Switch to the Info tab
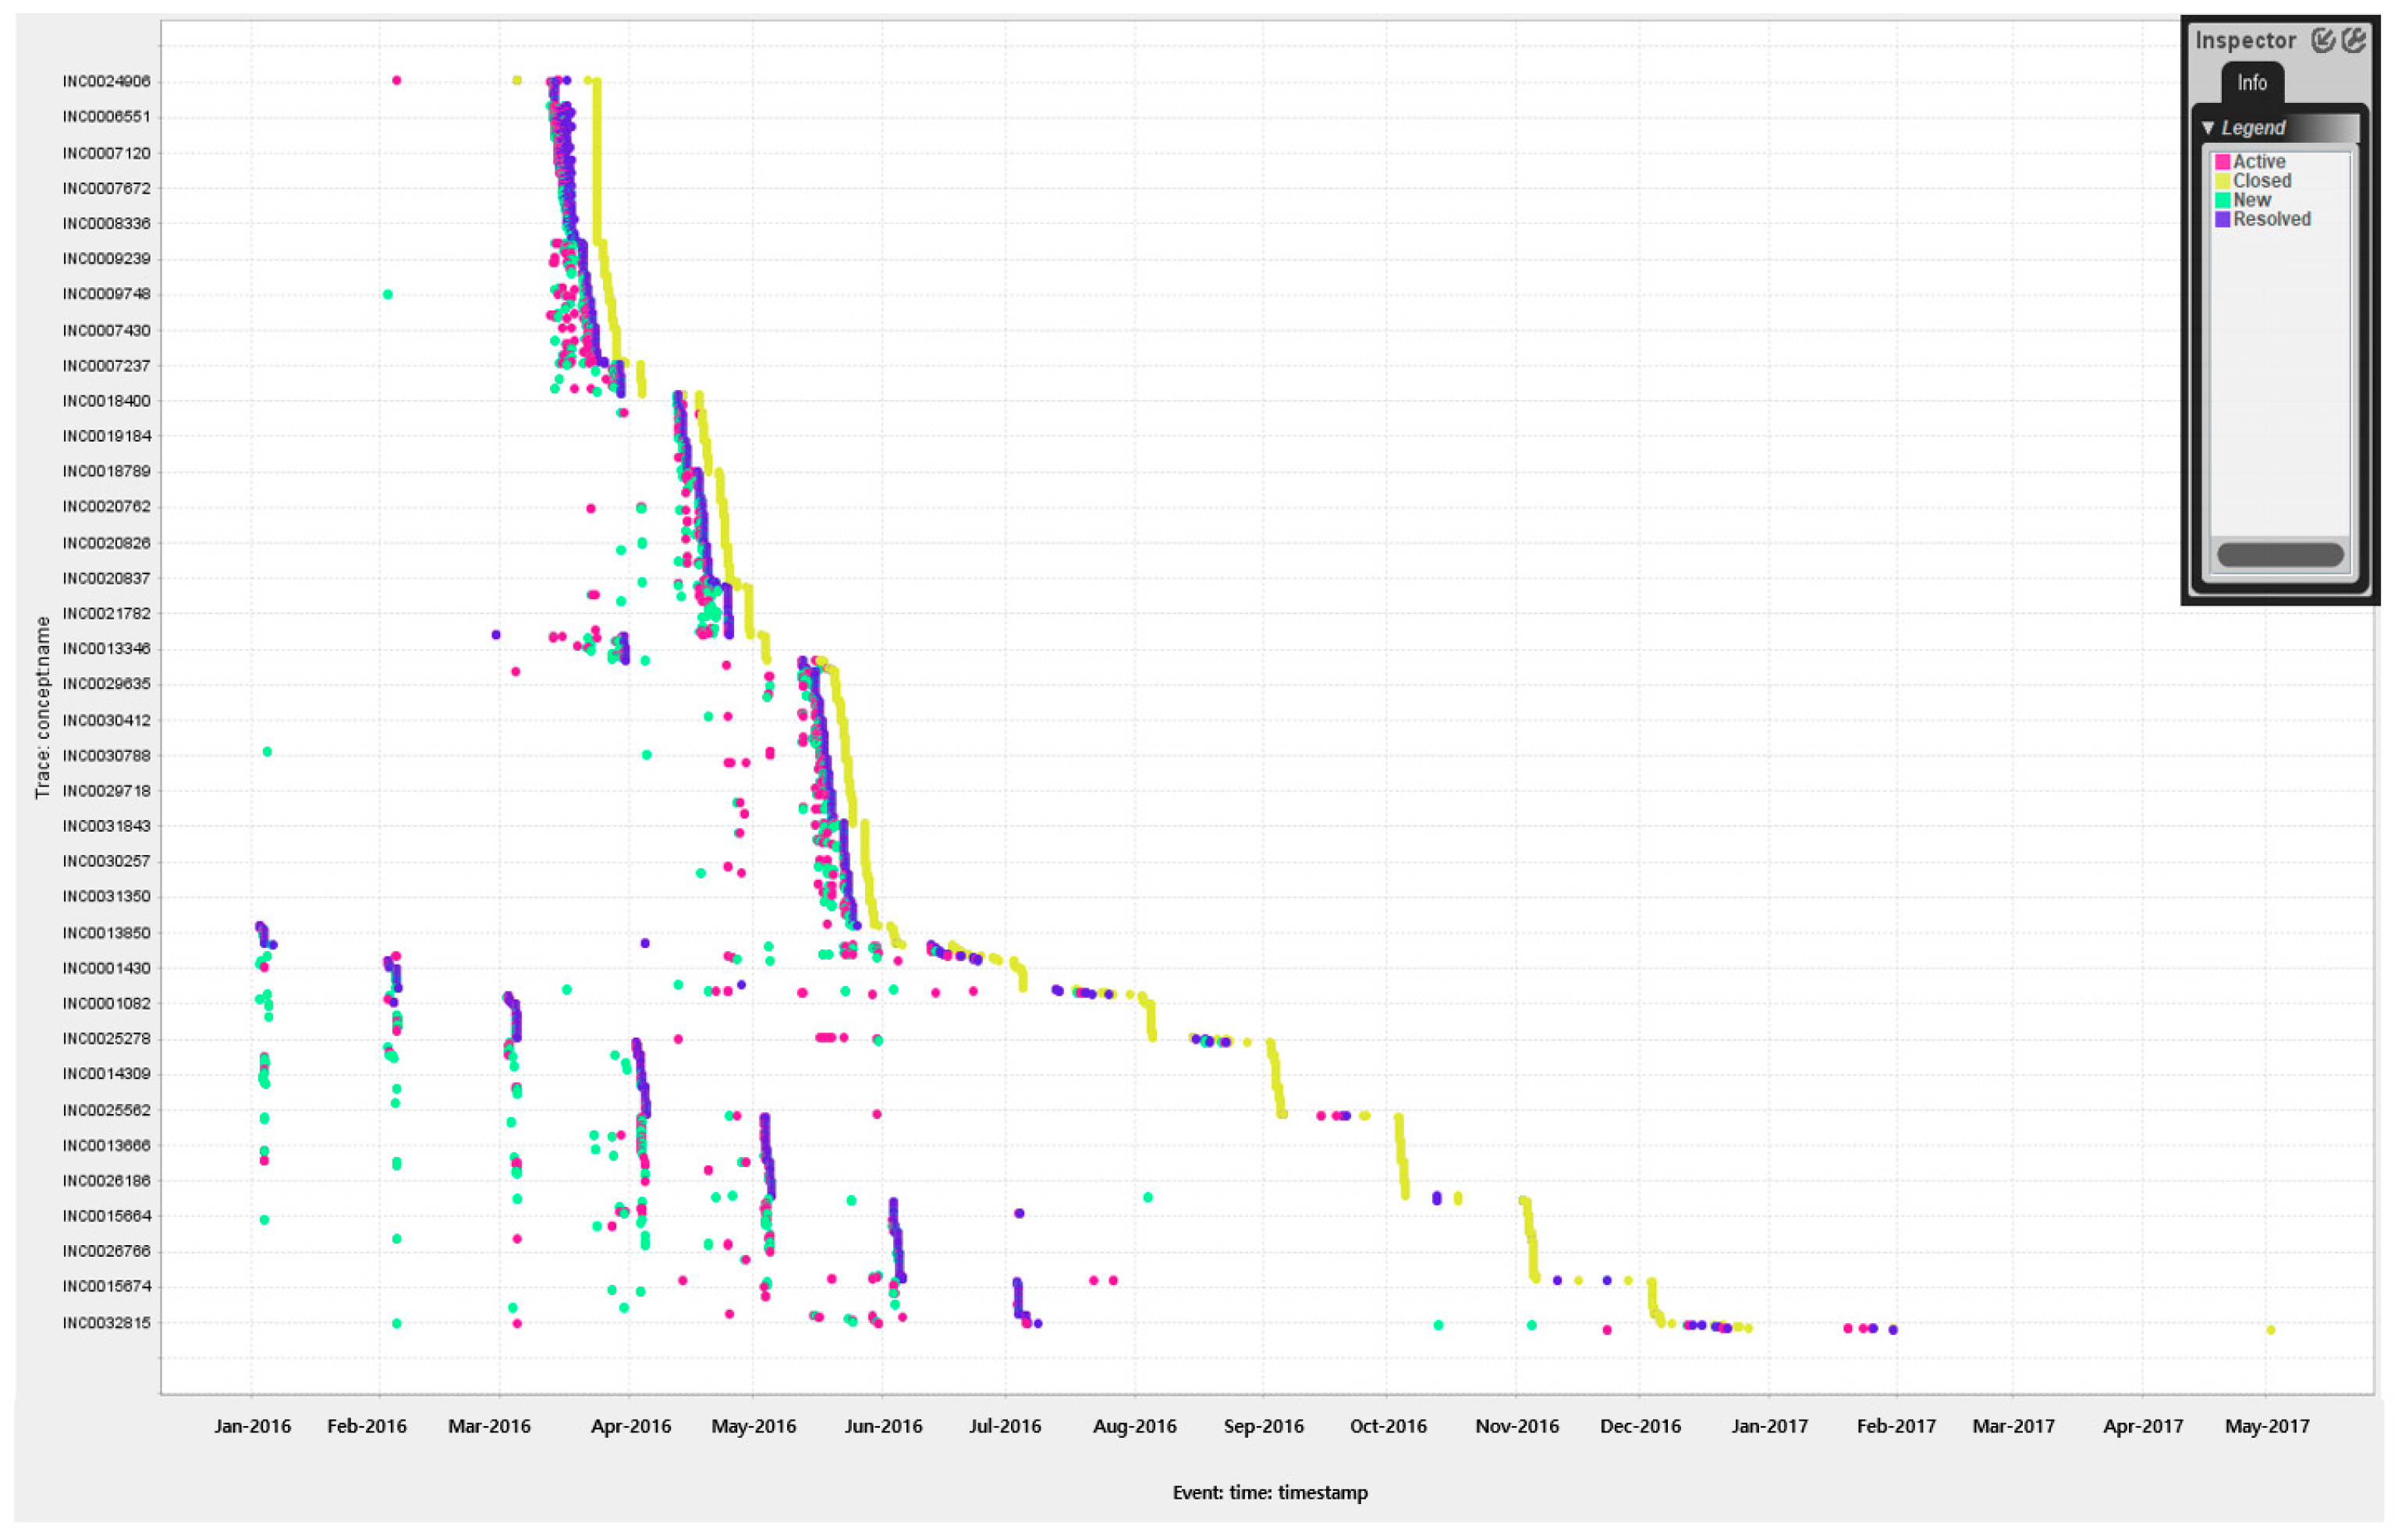The width and height of the screenshot is (2398, 1540). pyautogui.click(x=2251, y=83)
